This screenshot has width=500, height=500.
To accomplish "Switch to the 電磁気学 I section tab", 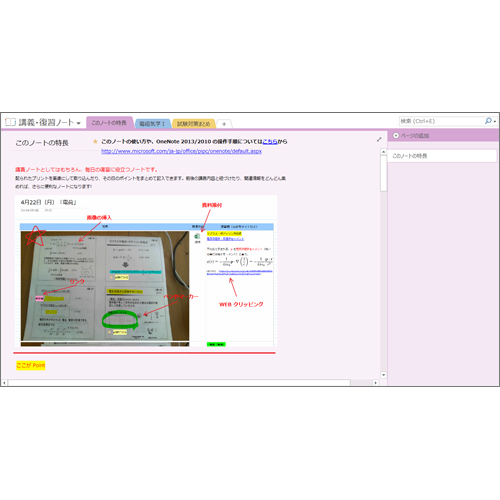I will (152, 124).
